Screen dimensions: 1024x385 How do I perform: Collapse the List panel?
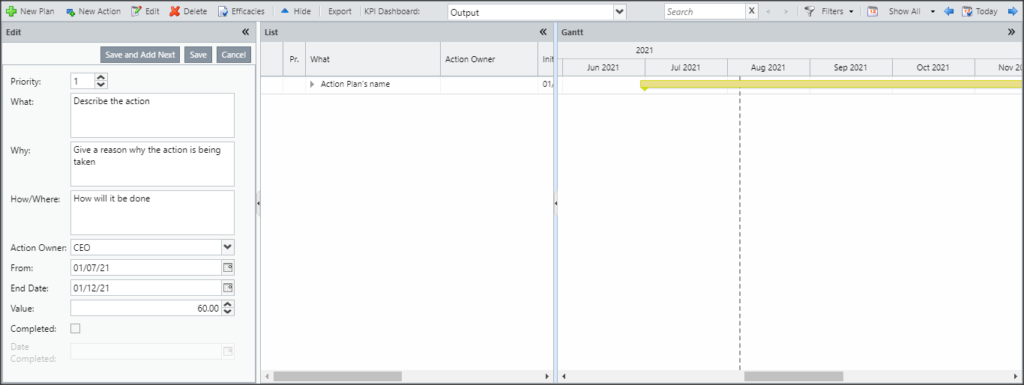(543, 31)
